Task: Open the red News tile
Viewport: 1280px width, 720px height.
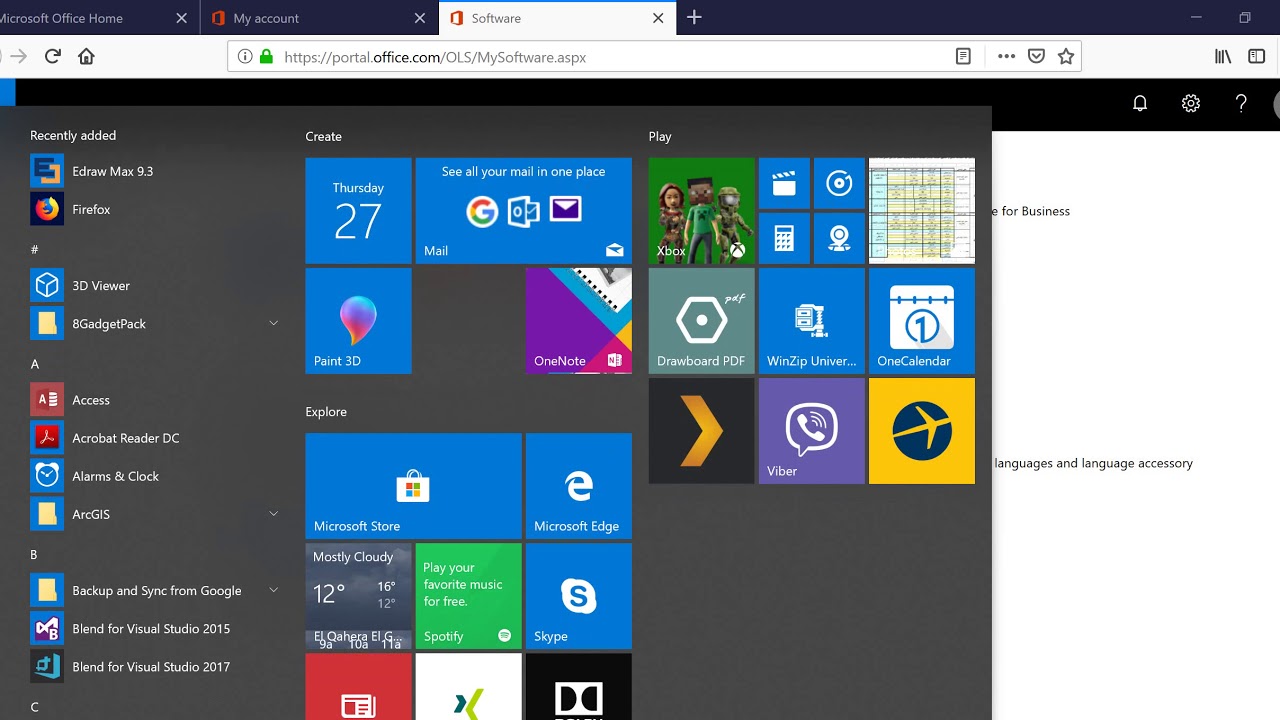Action: (358, 687)
